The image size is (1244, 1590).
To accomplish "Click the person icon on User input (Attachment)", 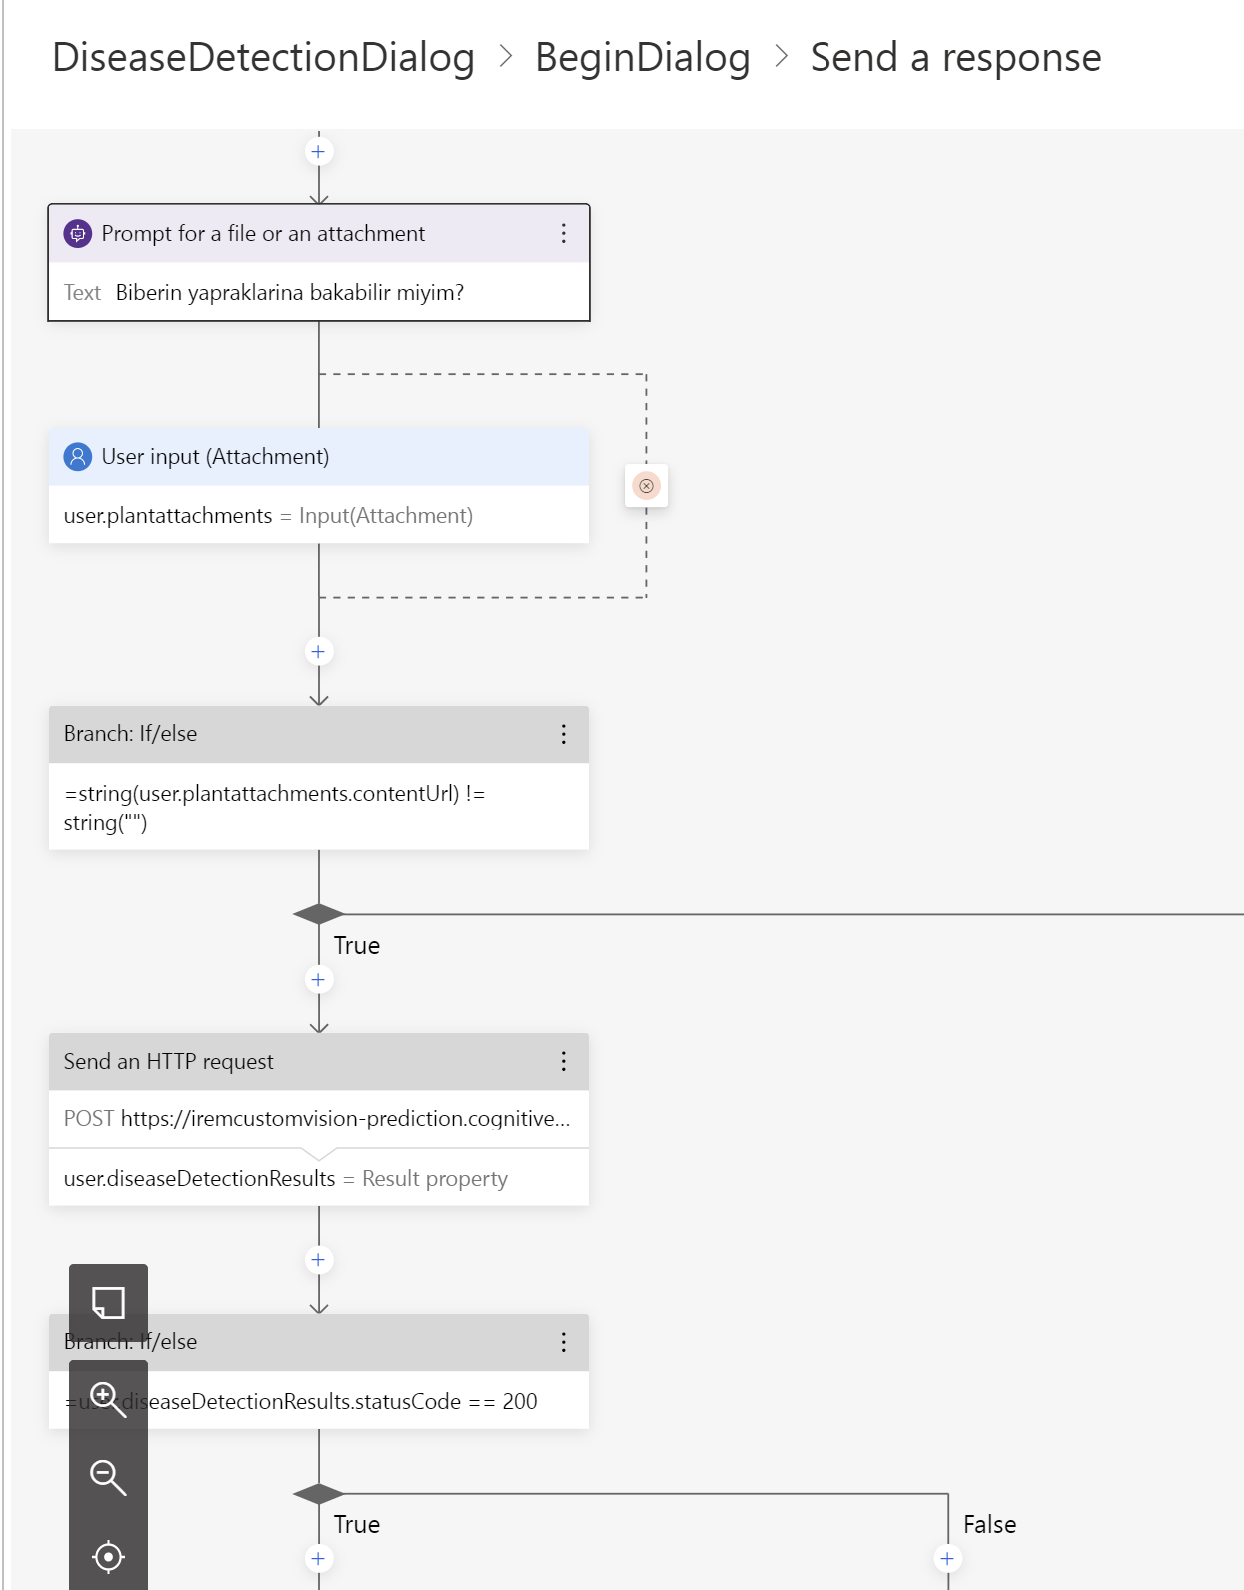I will (78, 457).
